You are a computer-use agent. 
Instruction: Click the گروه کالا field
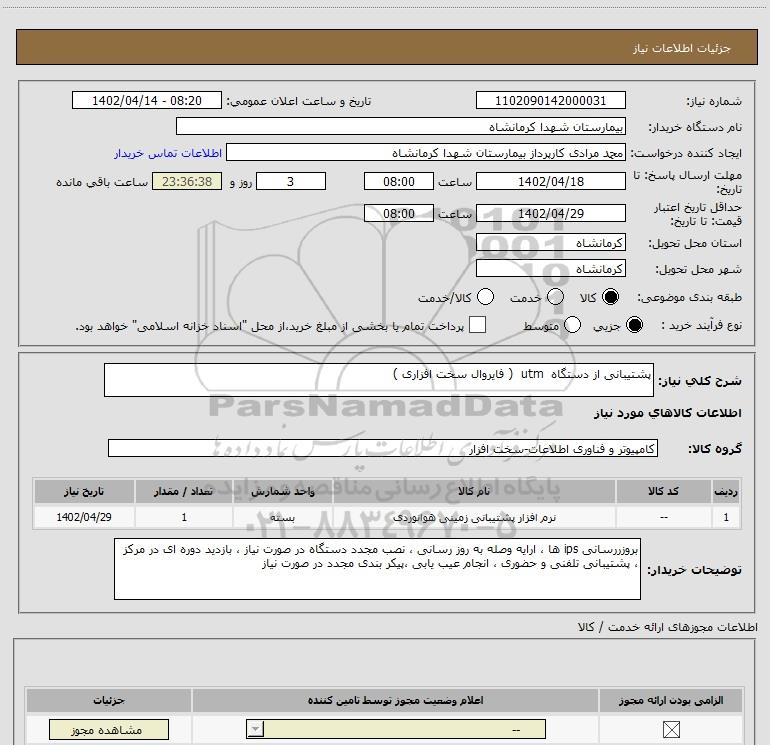[383, 448]
